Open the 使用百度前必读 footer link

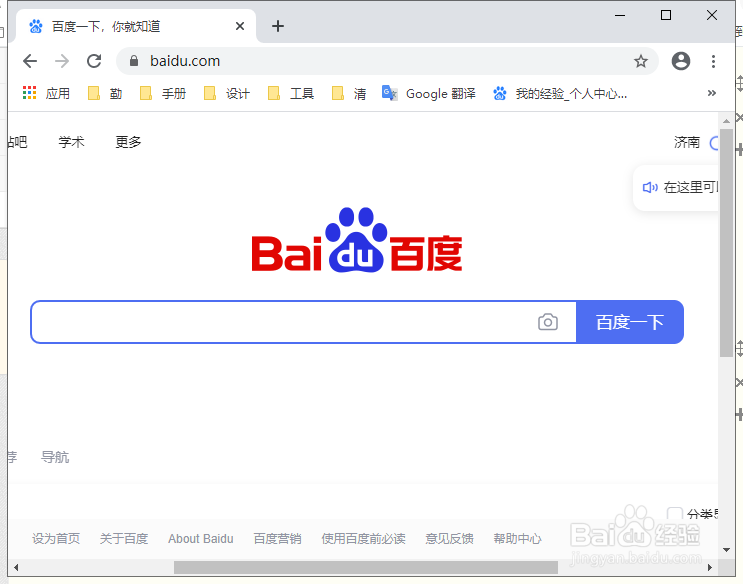pos(363,538)
